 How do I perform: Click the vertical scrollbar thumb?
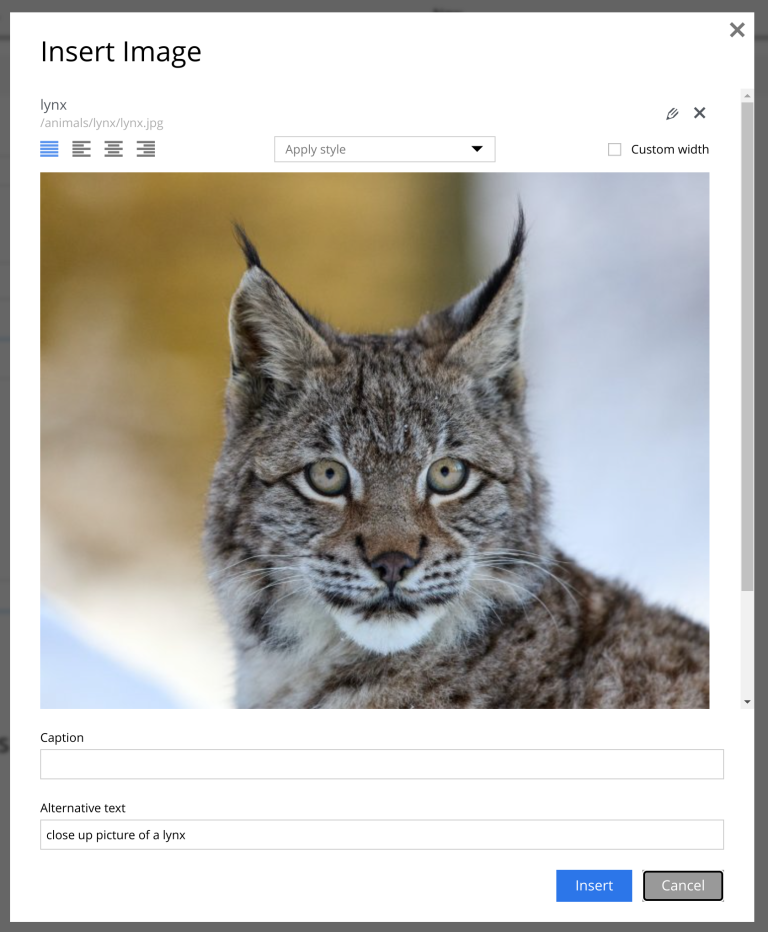tap(747, 347)
